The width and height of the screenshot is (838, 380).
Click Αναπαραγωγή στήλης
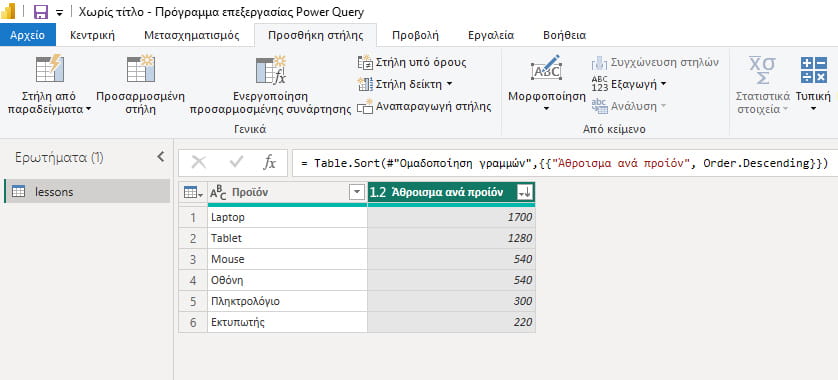point(424,106)
